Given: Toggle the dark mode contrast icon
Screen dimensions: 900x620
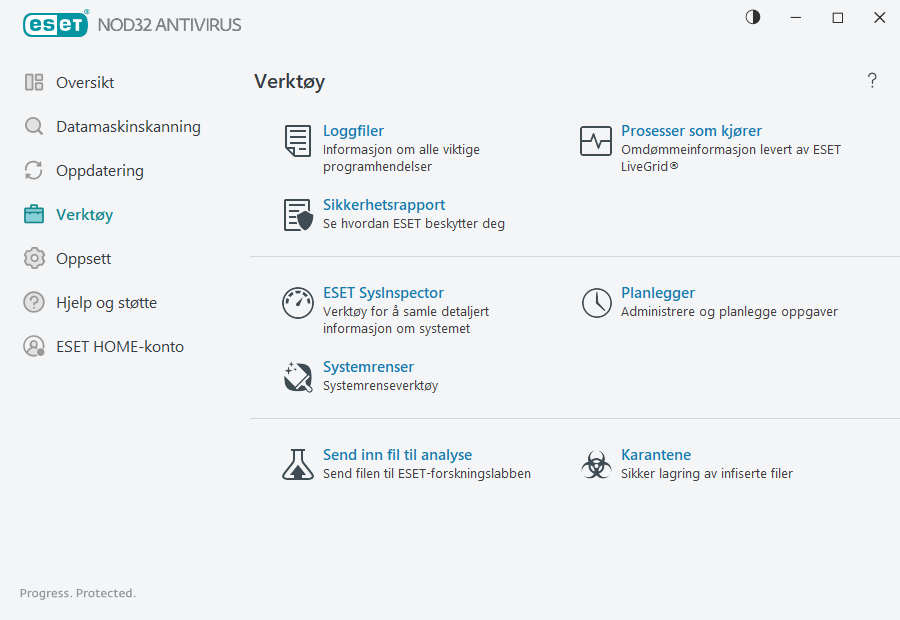Looking at the screenshot, I should (752, 17).
